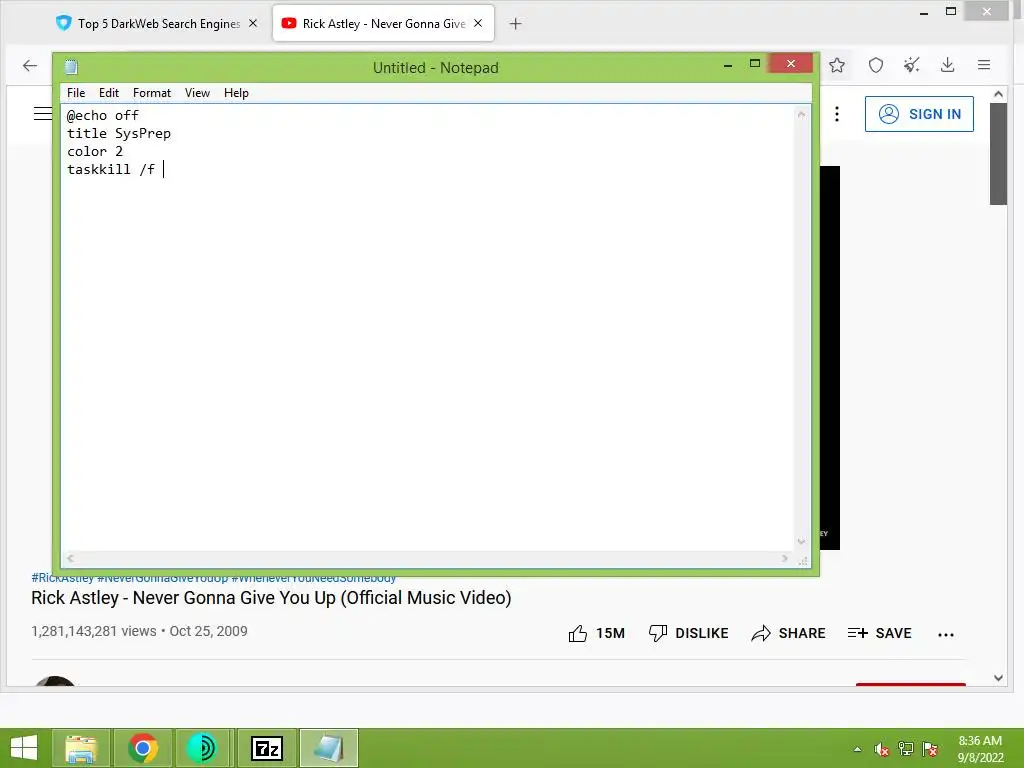The width and height of the screenshot is (1024, 768).
Task: Minimize the Notepad window
Action: (728, 65)
